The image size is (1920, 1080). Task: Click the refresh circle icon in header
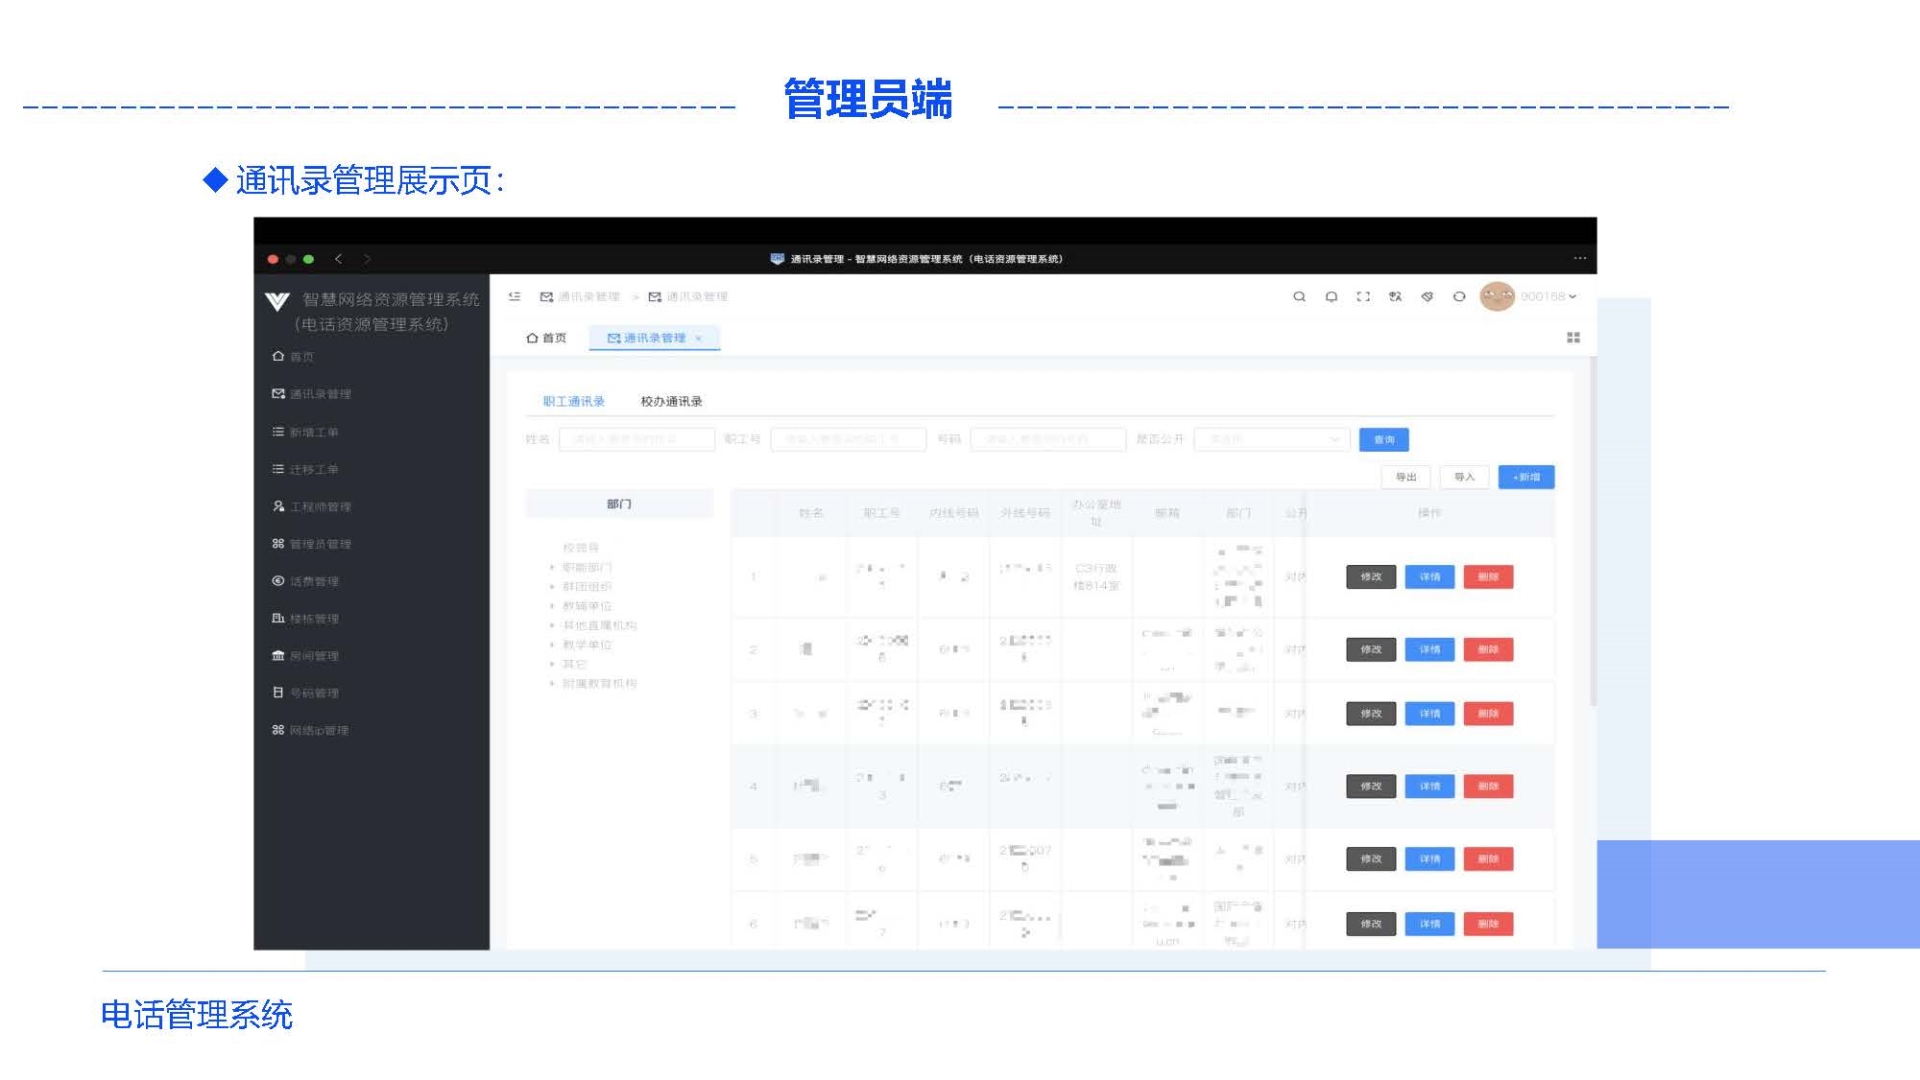(1459, 297)
